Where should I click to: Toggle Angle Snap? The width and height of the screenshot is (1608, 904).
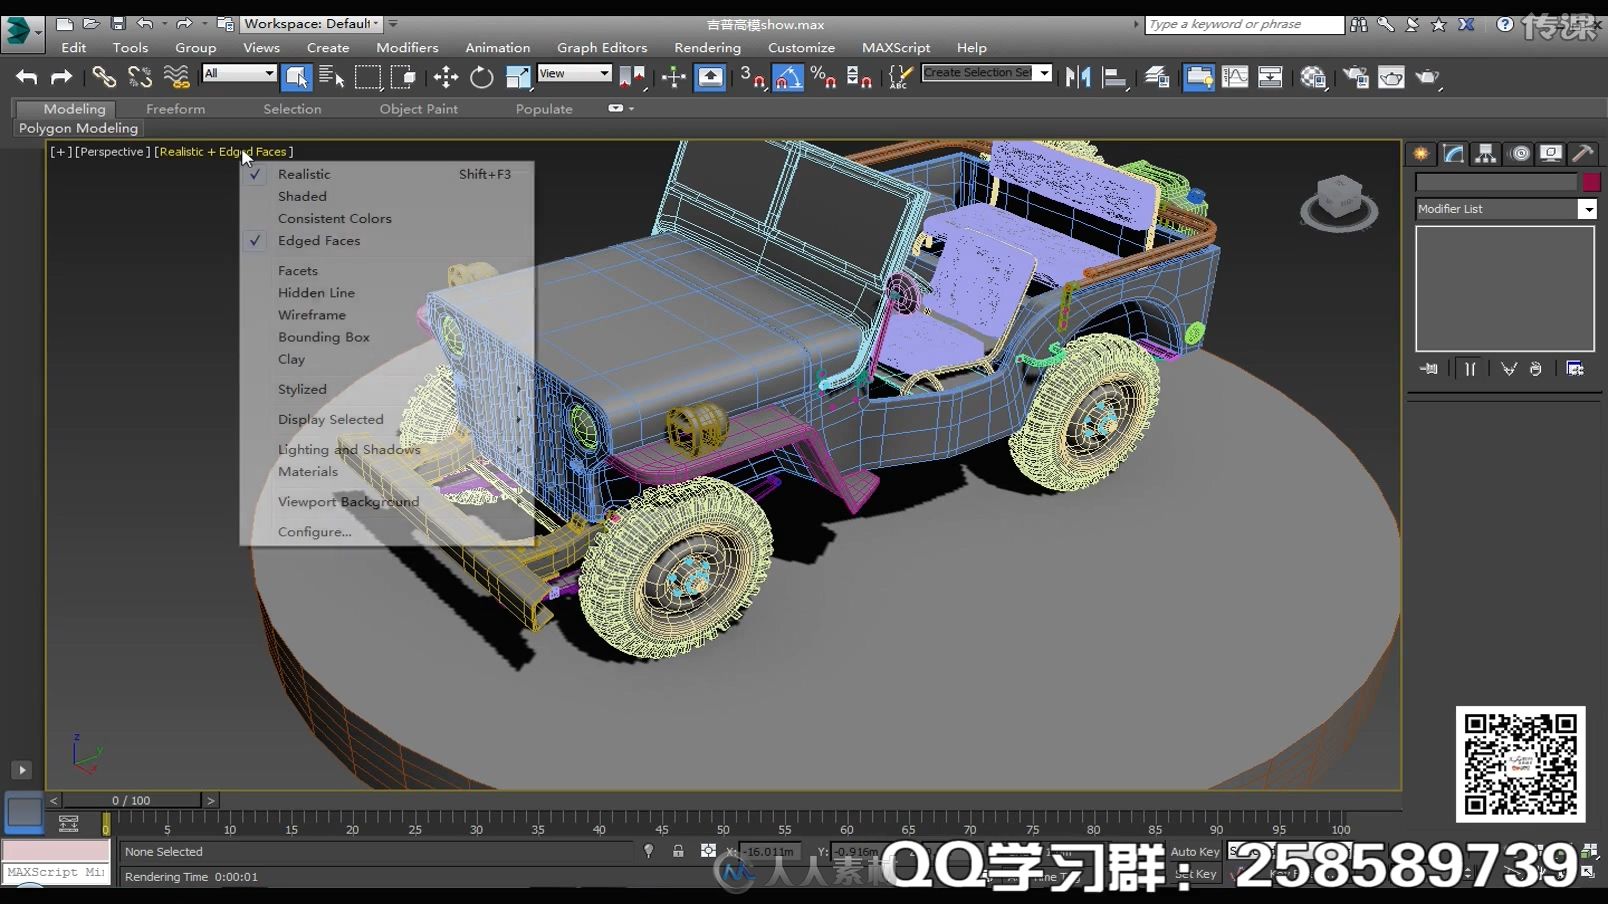[788, 77]
